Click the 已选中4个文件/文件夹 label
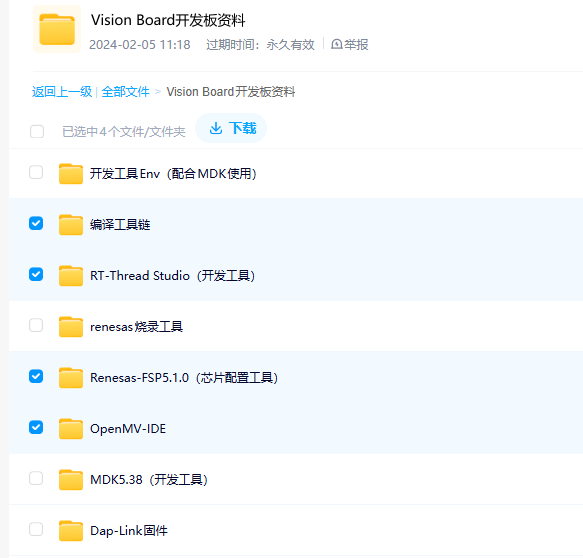The height and width of the screenshot is (558, 583). (124, 132)
